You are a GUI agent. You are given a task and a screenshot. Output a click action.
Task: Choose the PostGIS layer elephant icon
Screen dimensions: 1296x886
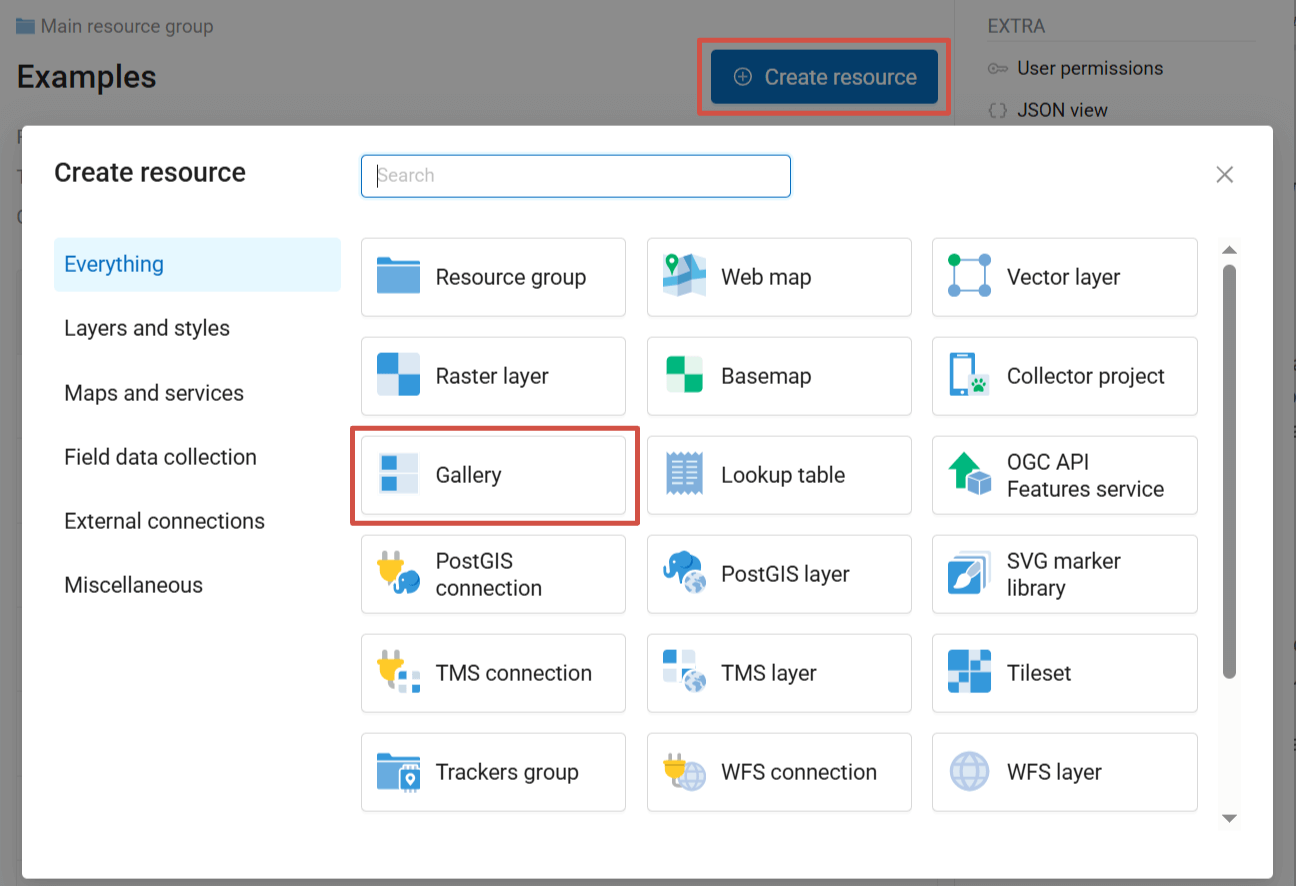tap(684, 574)
